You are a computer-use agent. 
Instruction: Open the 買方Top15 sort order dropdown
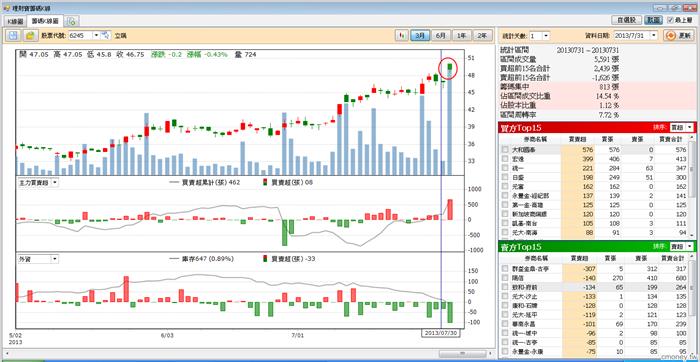click(x=690, y=127)
